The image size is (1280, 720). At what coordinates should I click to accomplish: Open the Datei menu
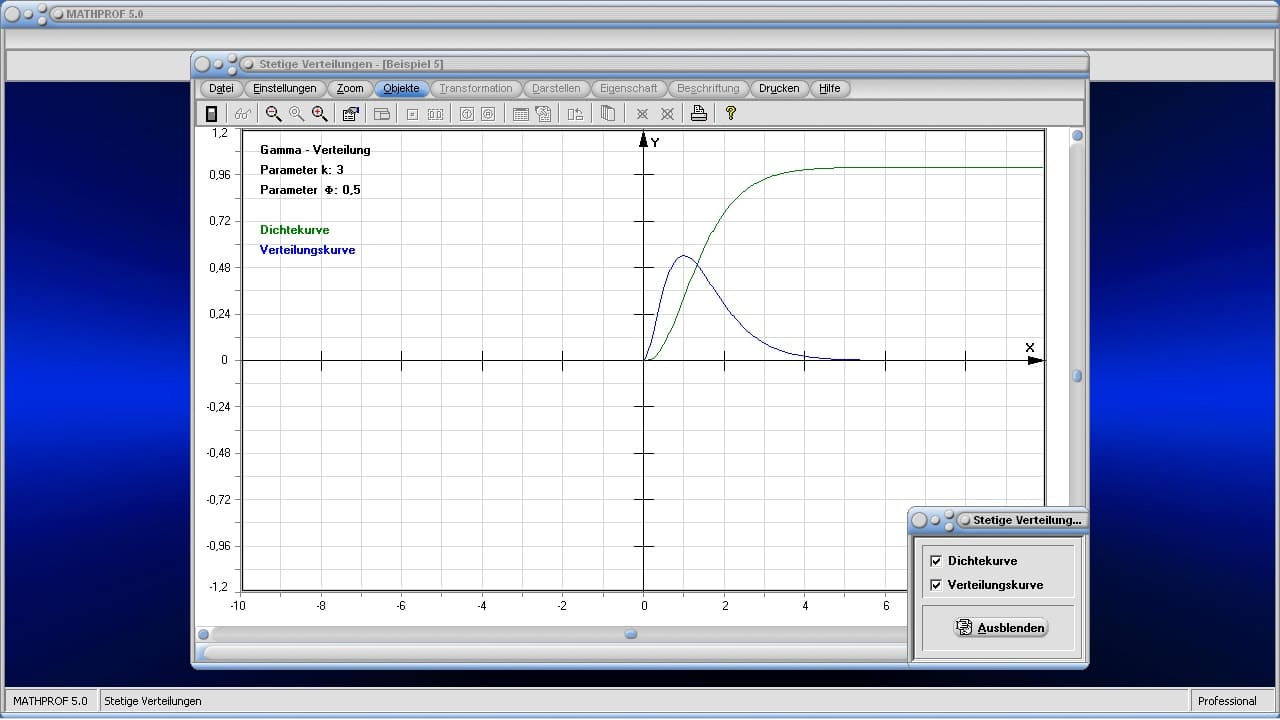pyautogui.click(x=221, y=88)
